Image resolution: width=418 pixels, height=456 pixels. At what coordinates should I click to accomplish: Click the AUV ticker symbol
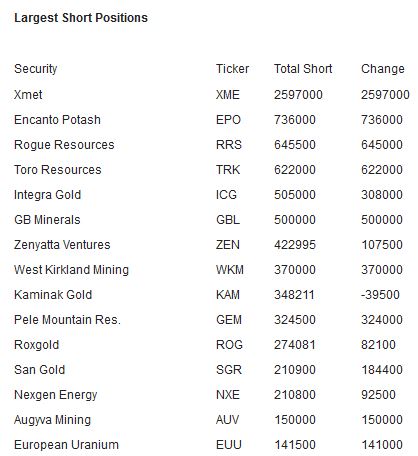pyautogui.click(x=228, y=420)
